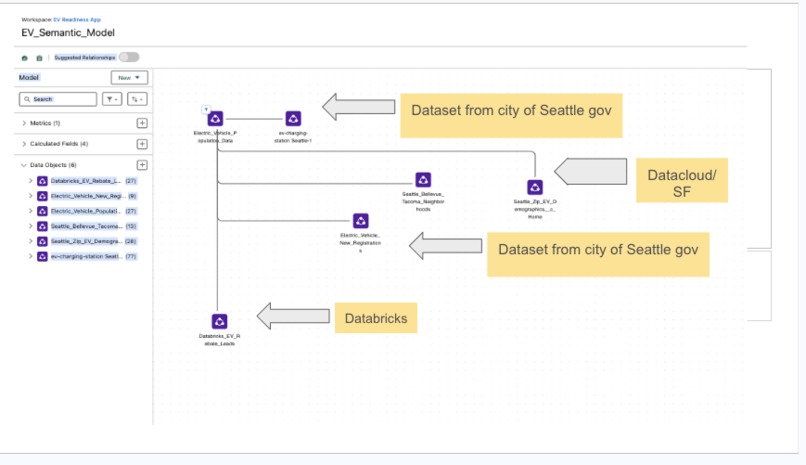806x465 pixels.
Task: Click purple icon of Databricks_EV_Rebate_L... in sidebar
Action: (x=43, y=181)
